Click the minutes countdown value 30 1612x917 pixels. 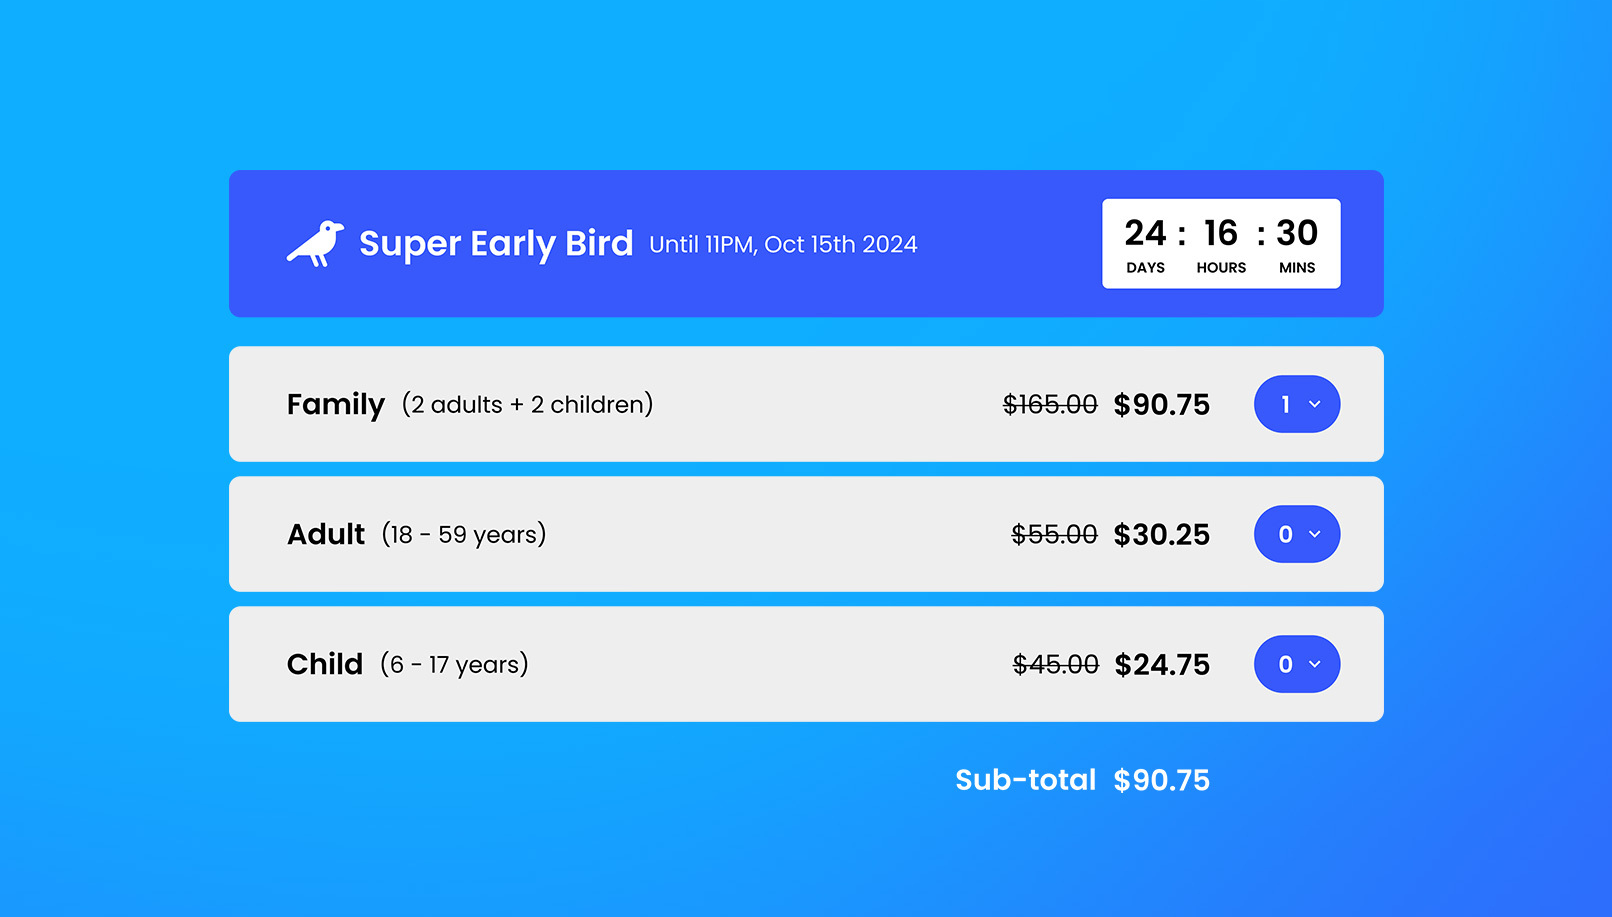(1297, 233)
